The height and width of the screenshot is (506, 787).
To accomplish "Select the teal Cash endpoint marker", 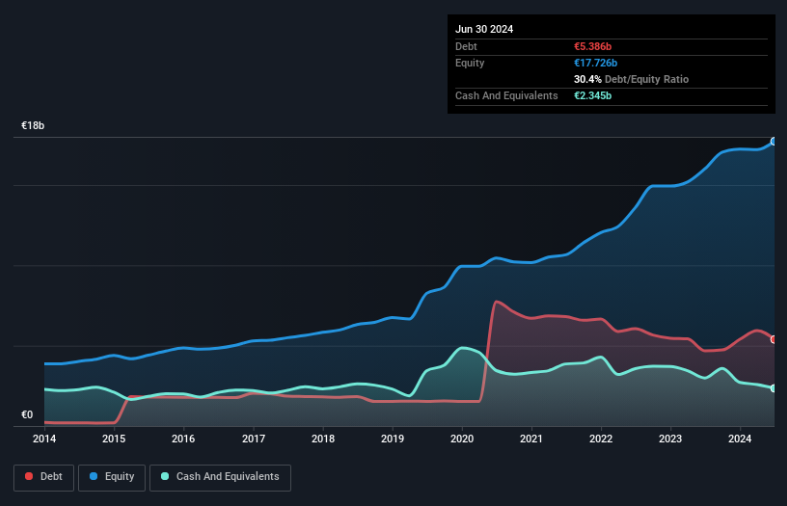I will point(774,388).
